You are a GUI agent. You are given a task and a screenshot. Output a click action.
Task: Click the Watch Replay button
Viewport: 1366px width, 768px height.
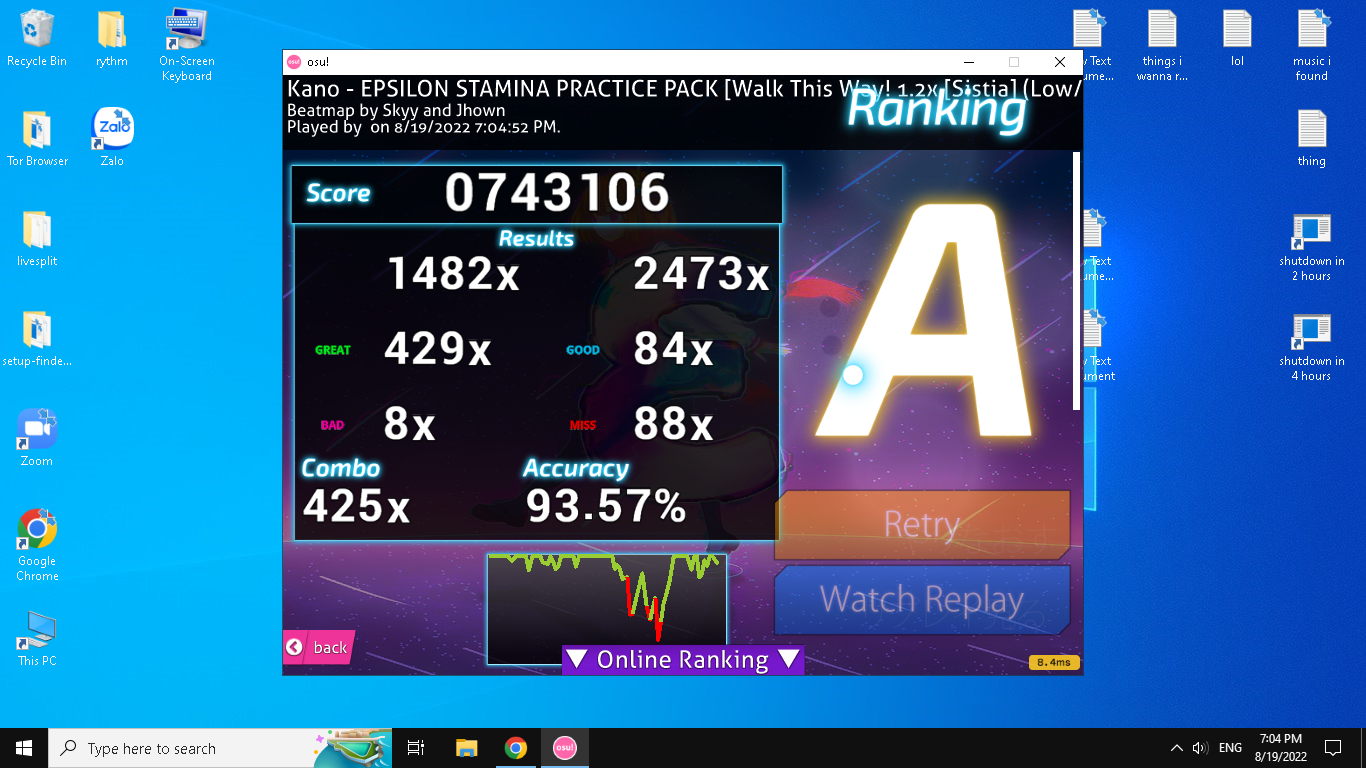click(922, 599)
